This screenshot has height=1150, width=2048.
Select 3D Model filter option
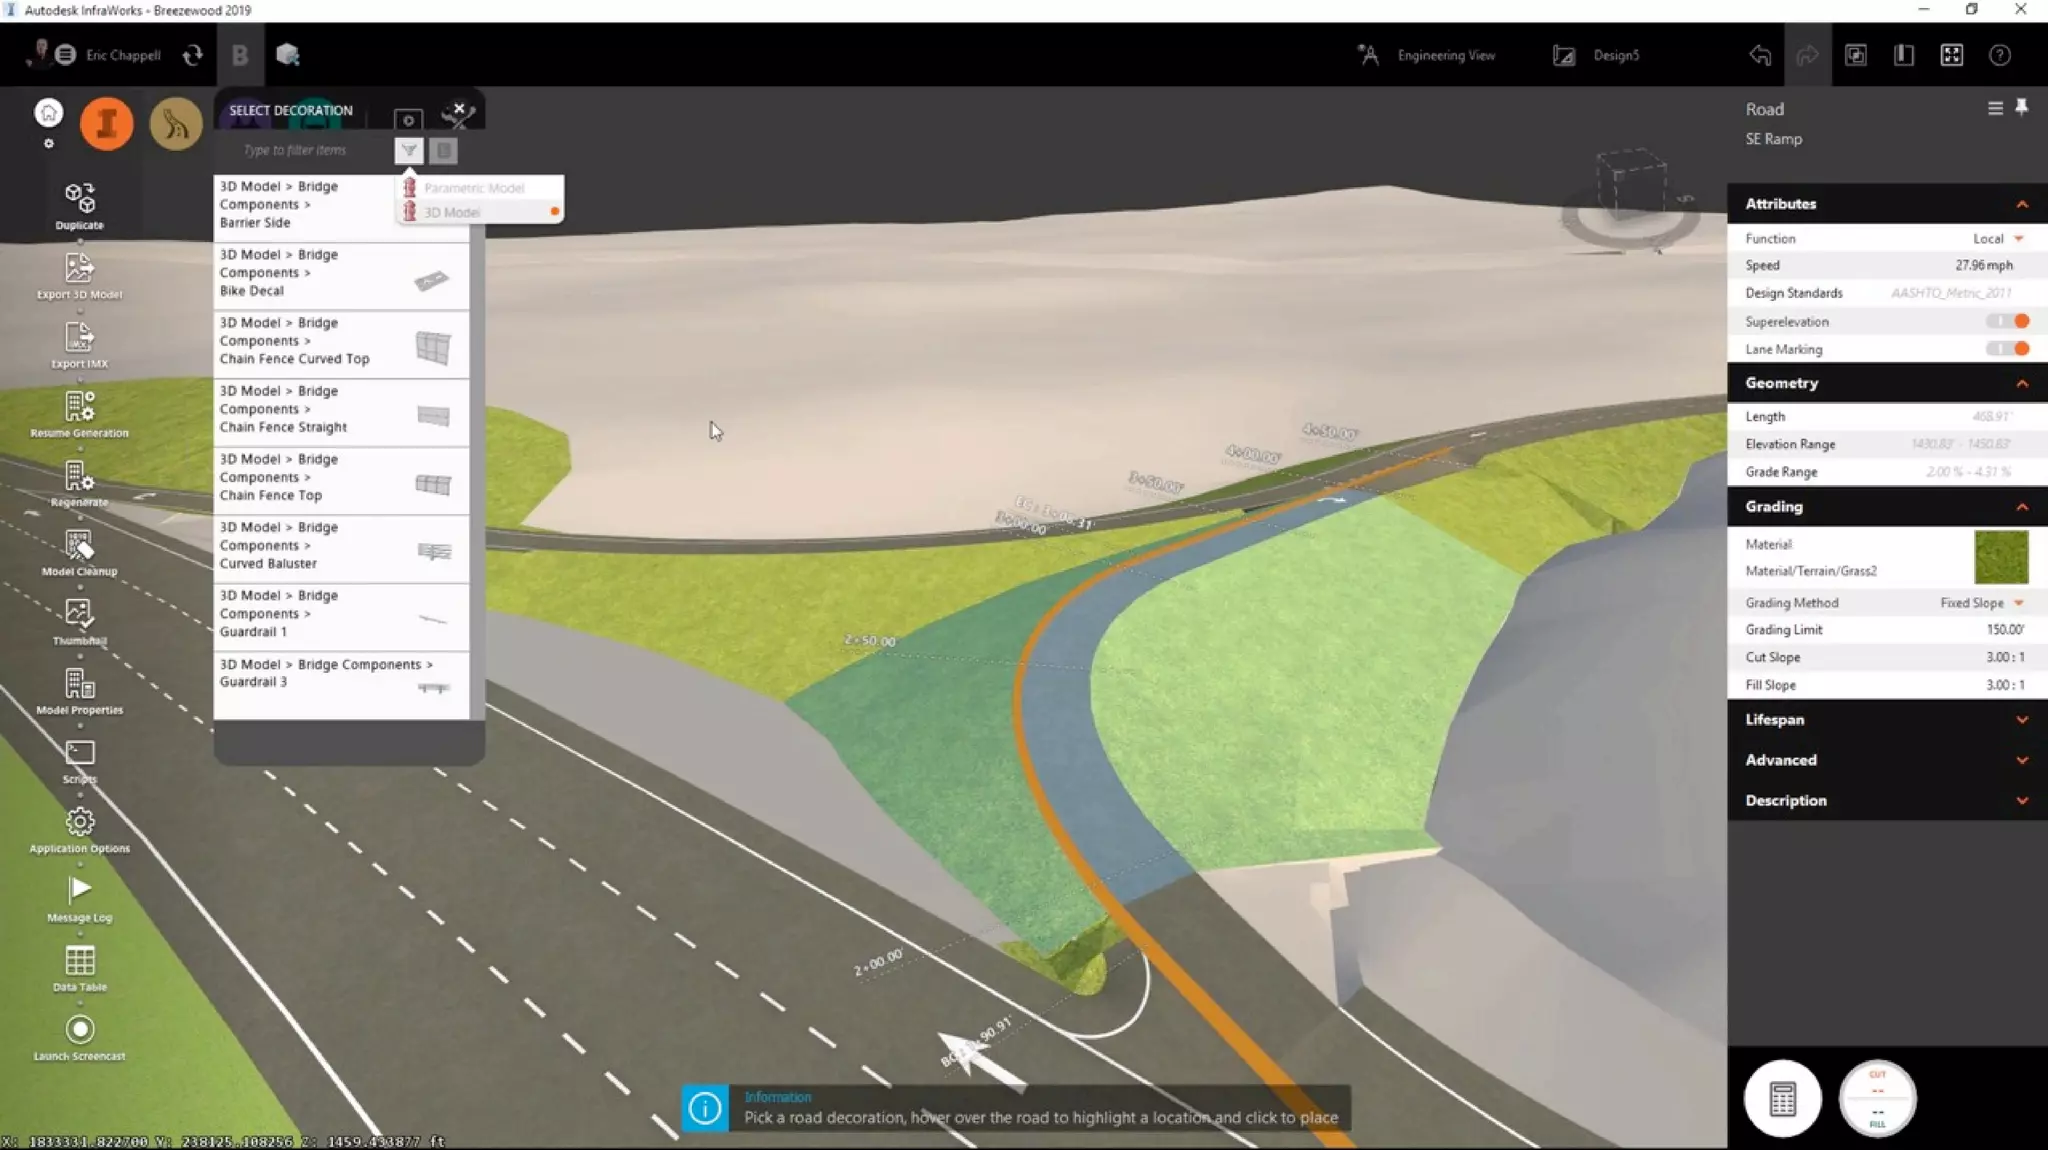(452, 212)
